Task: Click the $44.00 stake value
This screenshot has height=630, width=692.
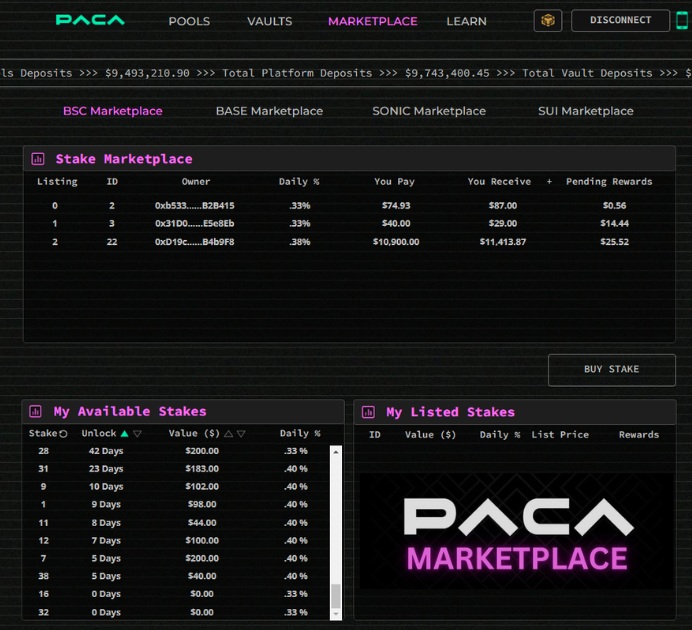Action: (x=202, y=523)
